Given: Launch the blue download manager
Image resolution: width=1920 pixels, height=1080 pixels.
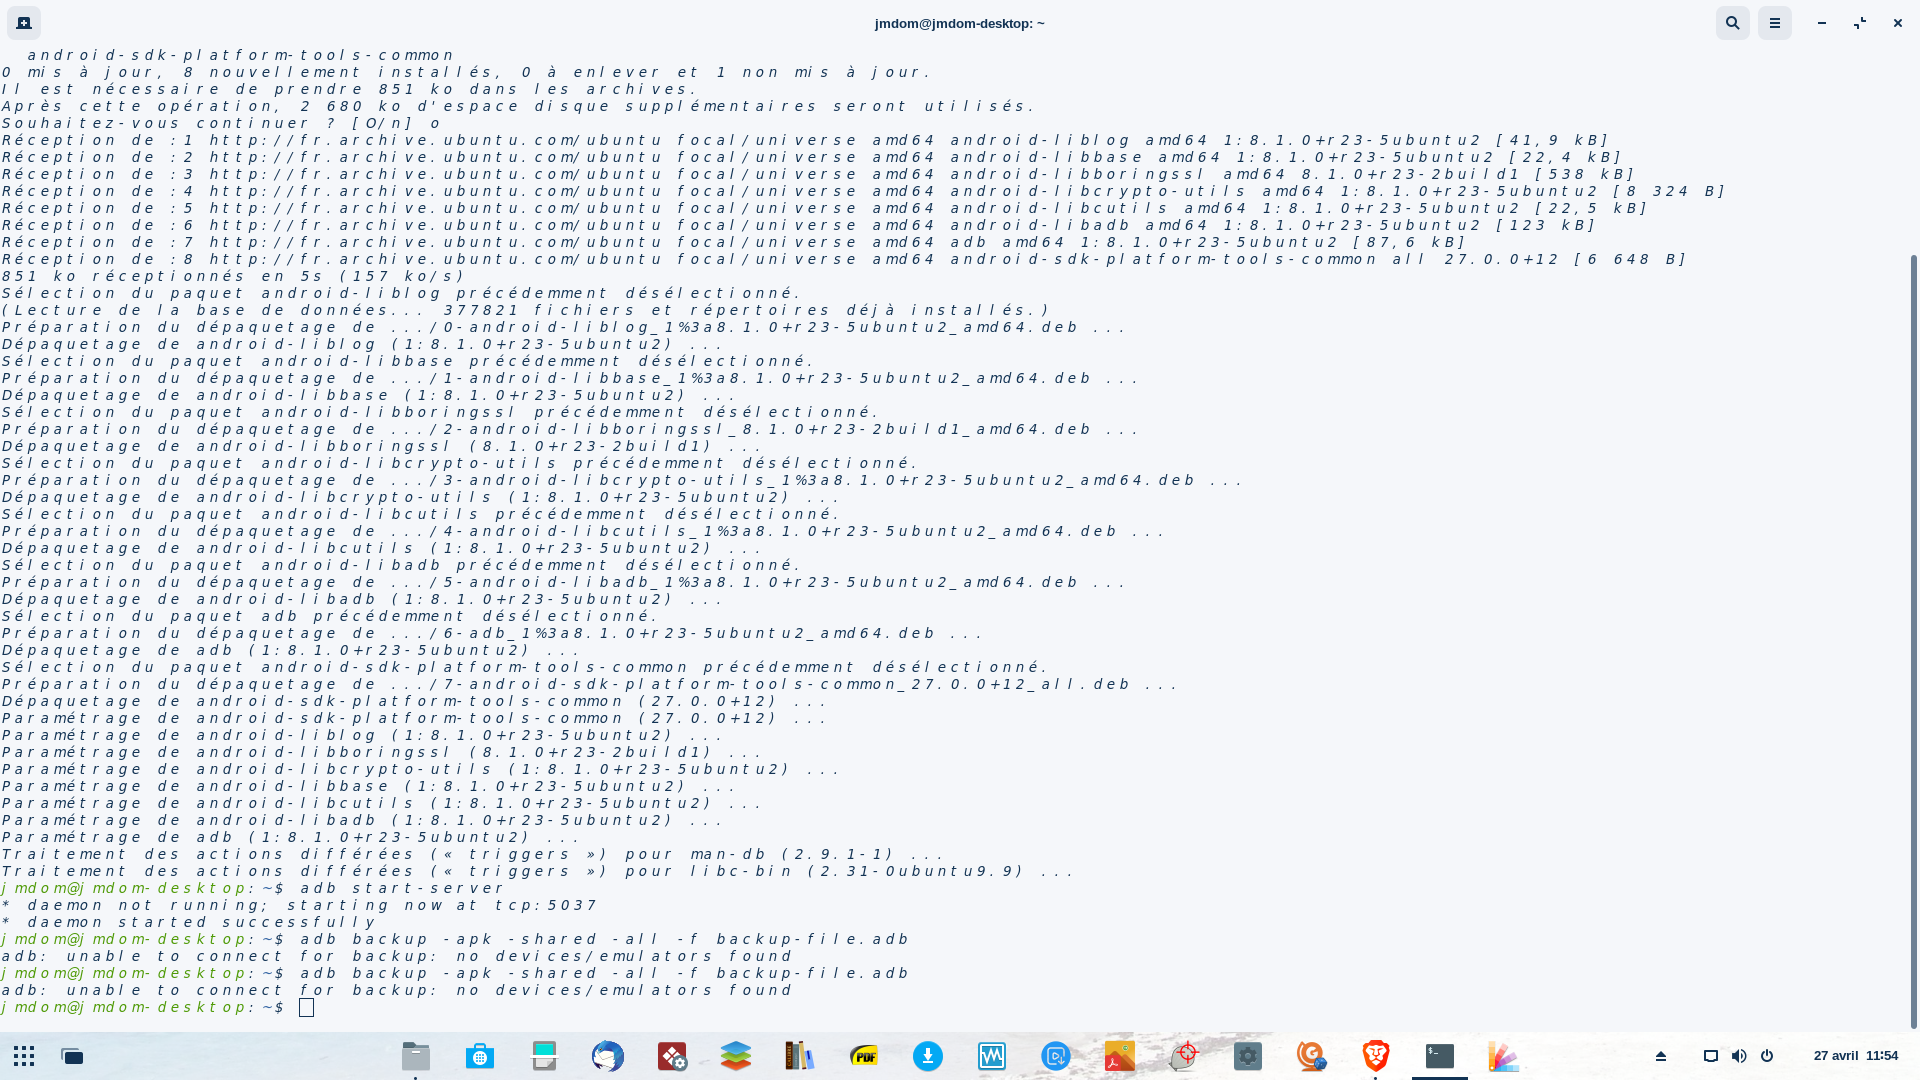Looking at the screenshot, I should pyautogui.click(x=928, y=1056).
